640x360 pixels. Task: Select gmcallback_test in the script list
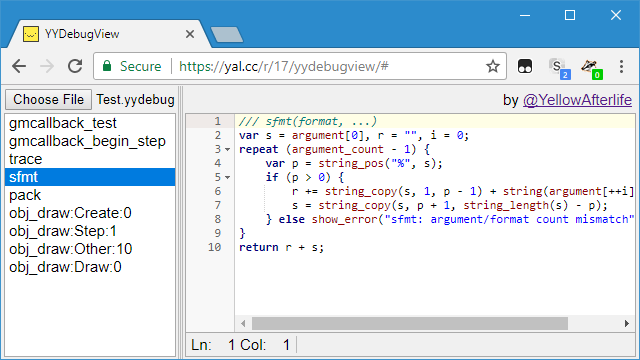pos(90,123)
